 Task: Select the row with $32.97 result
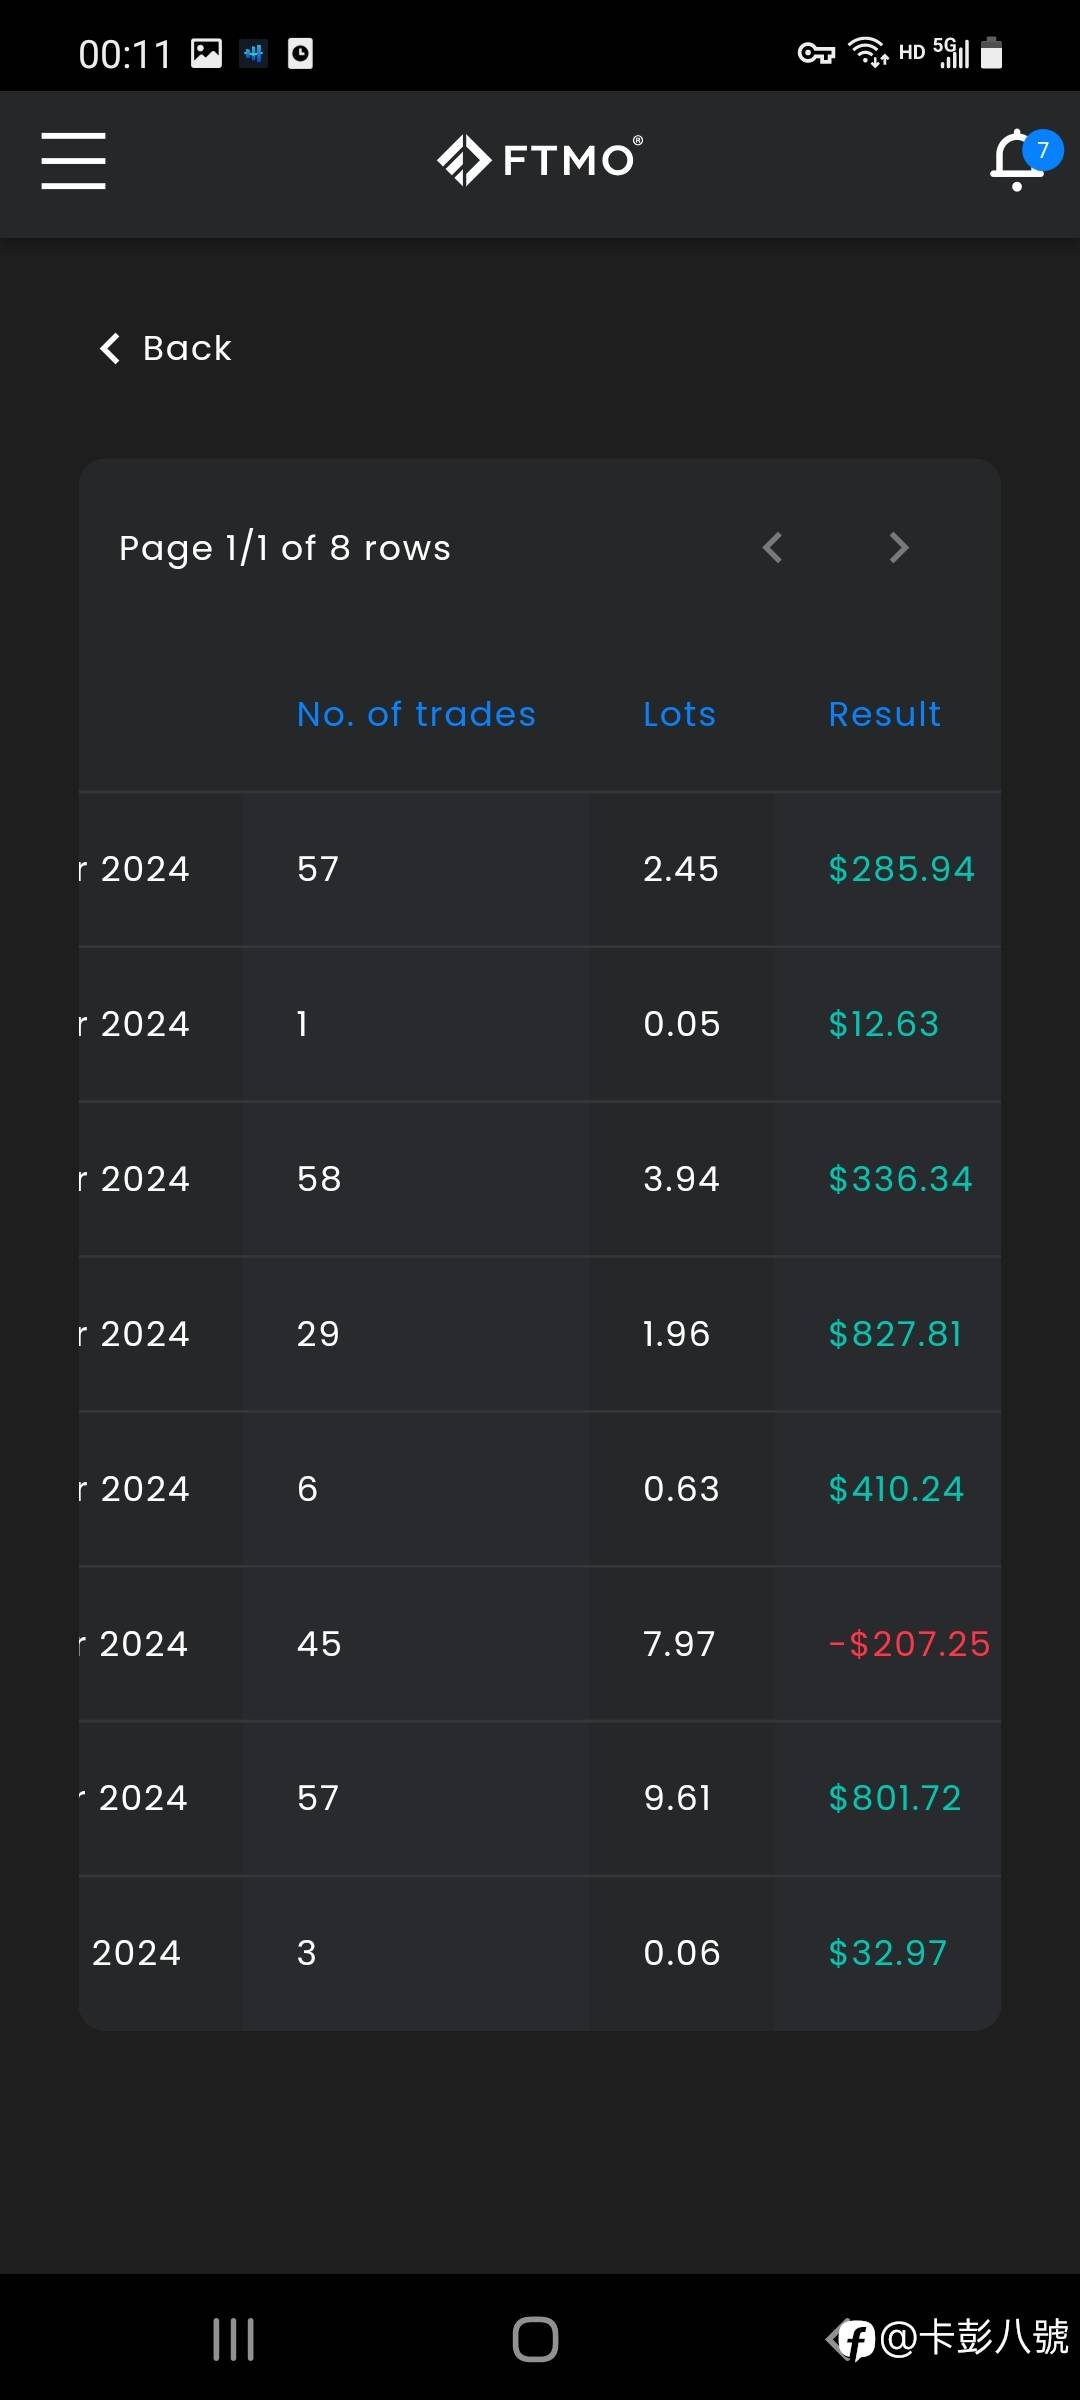(x=540, y=1953)
